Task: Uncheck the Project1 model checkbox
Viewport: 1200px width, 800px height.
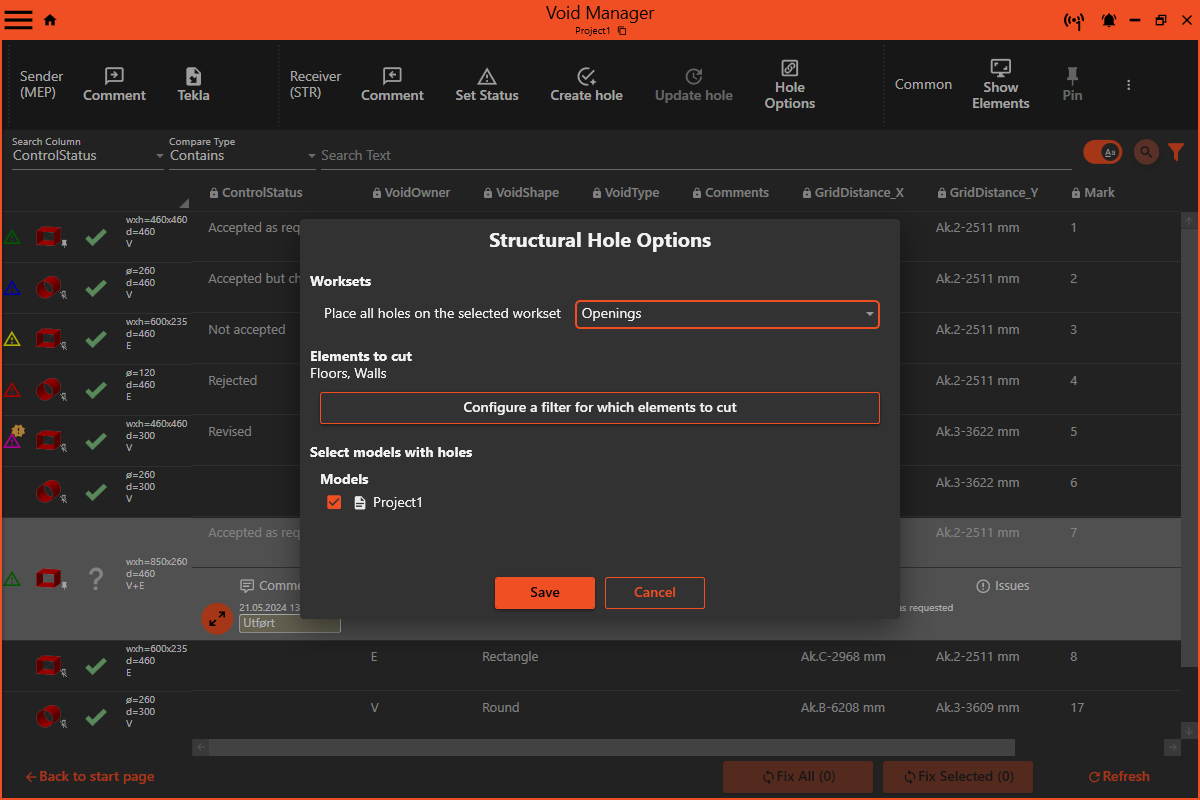Action: 335,502
